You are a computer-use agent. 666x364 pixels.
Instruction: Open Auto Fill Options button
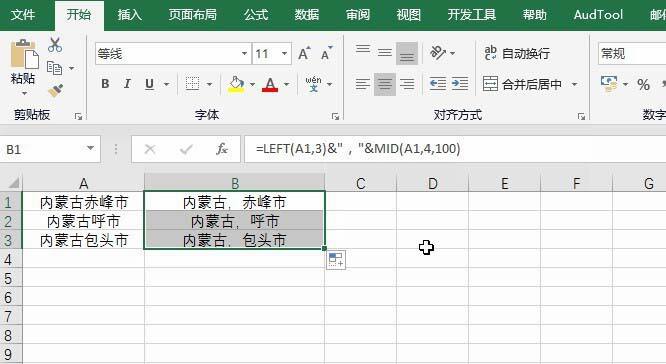[x=336, y=260]
